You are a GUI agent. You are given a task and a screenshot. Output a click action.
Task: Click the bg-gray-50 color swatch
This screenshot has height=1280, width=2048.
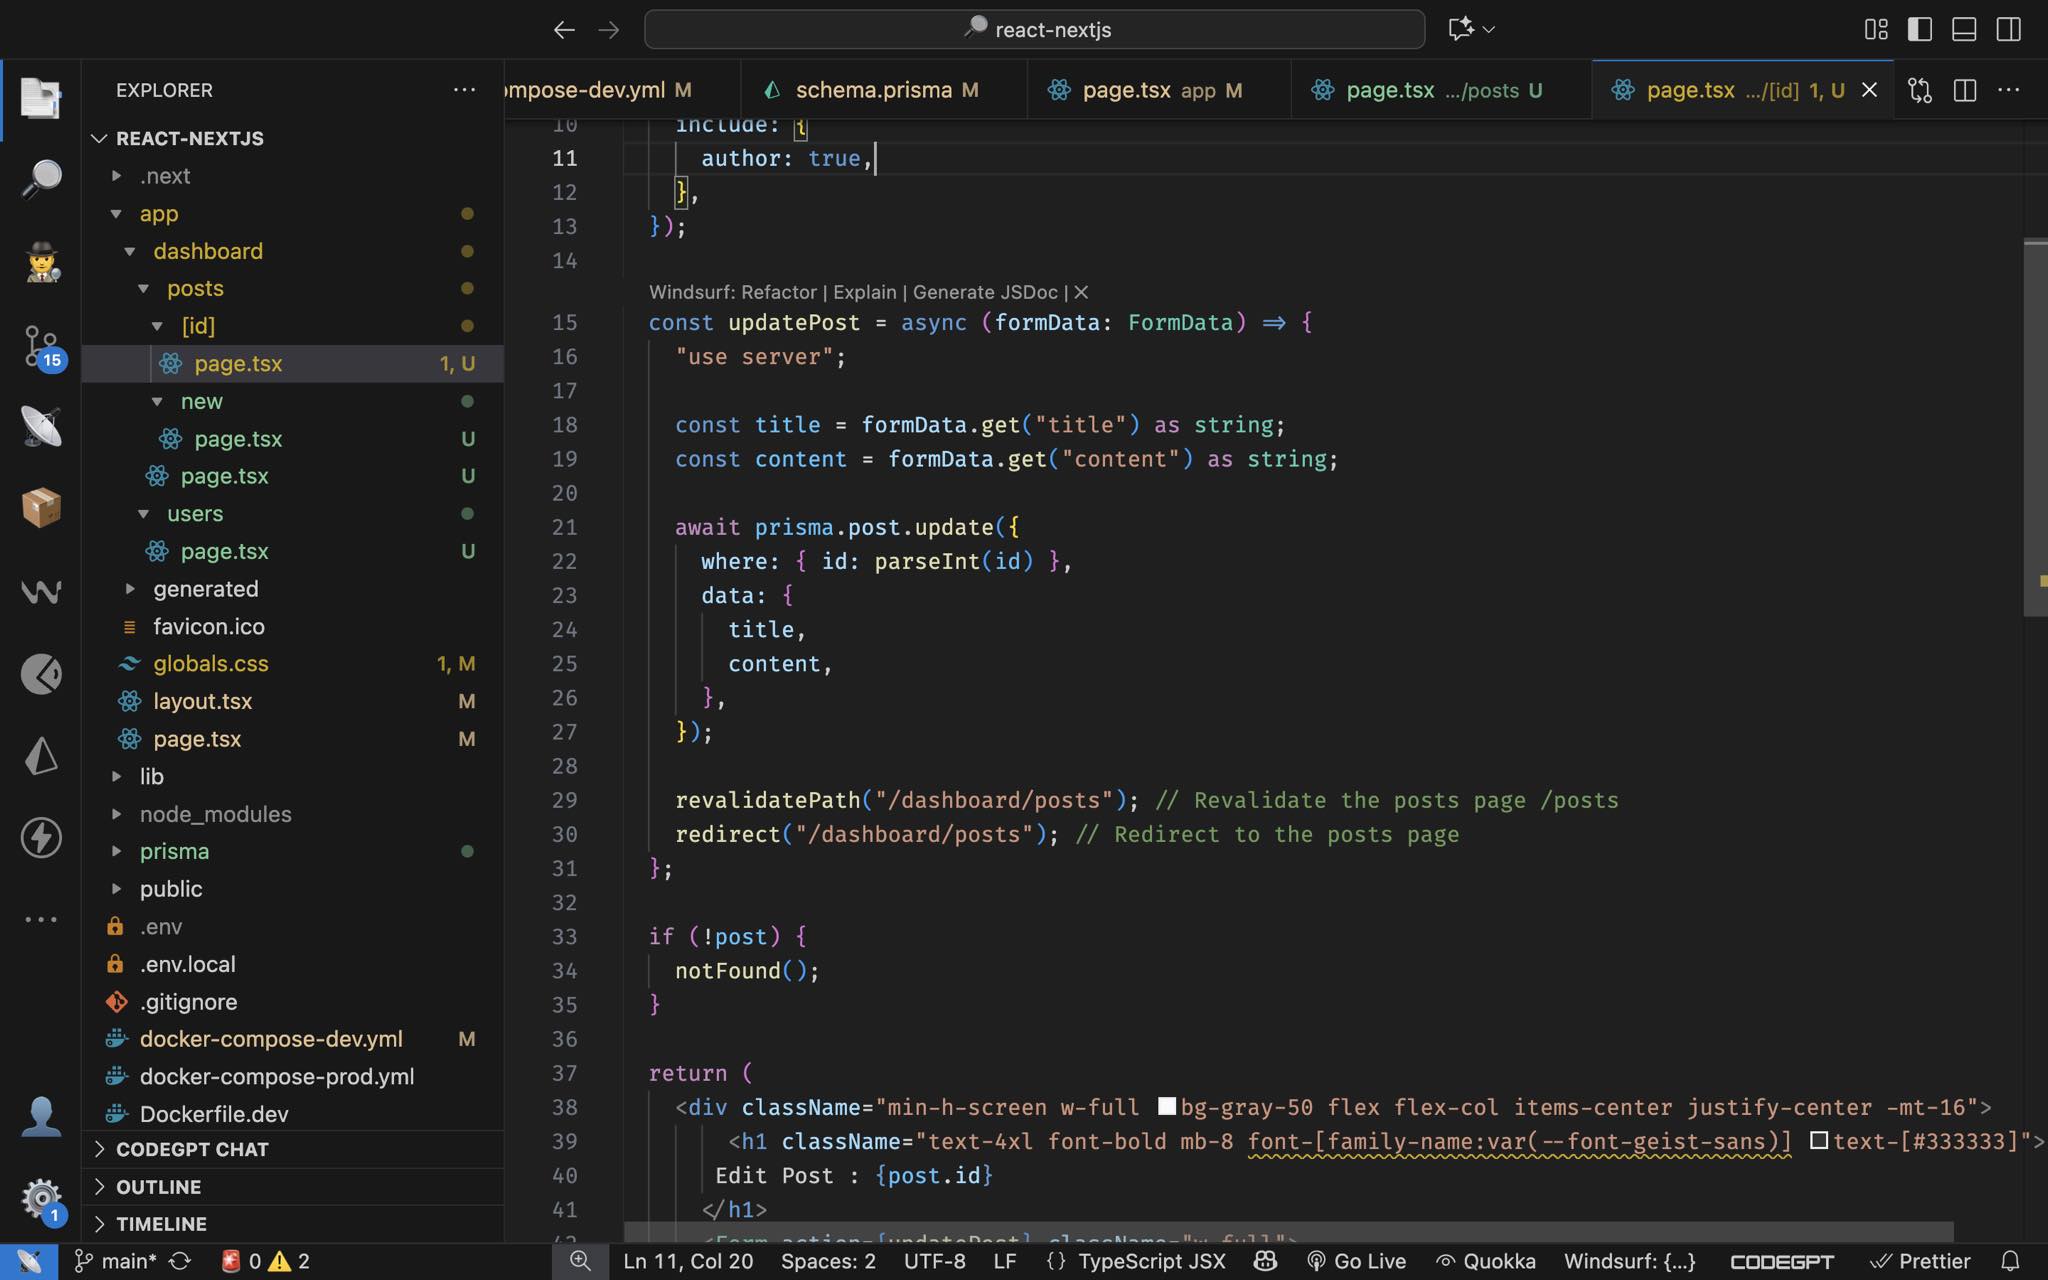[1166, 1106]
